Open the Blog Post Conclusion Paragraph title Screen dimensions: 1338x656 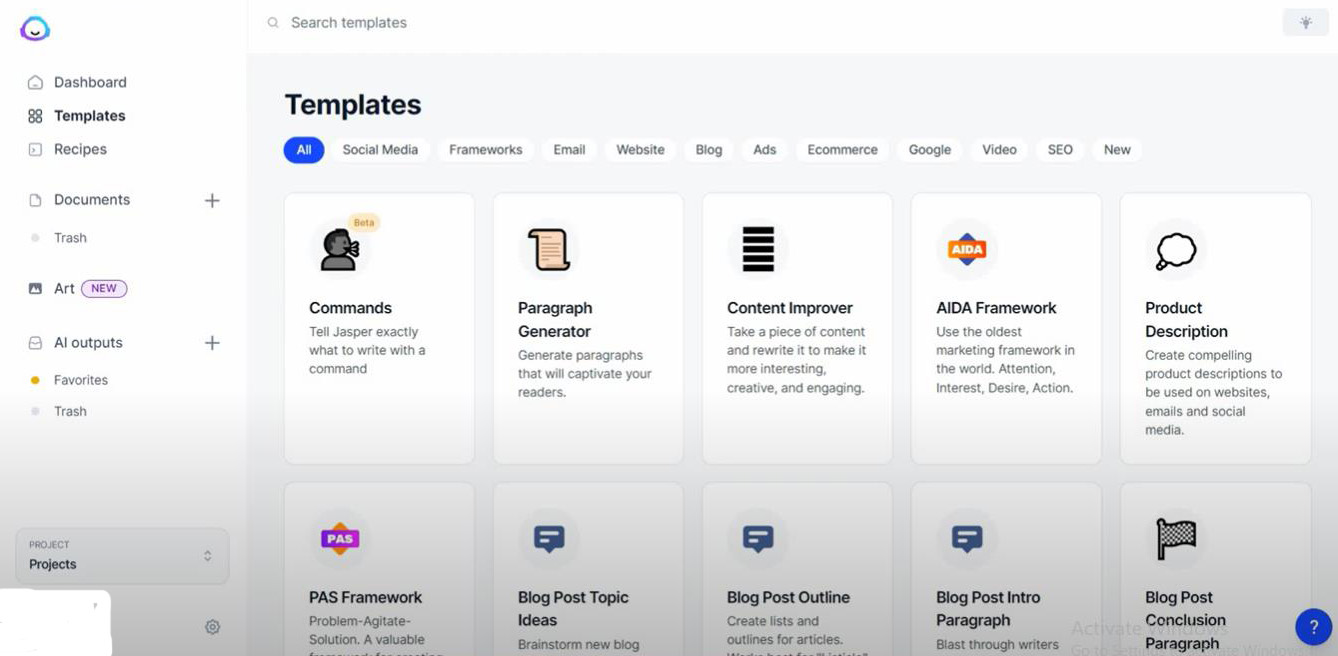click(x=1185, y=620)
